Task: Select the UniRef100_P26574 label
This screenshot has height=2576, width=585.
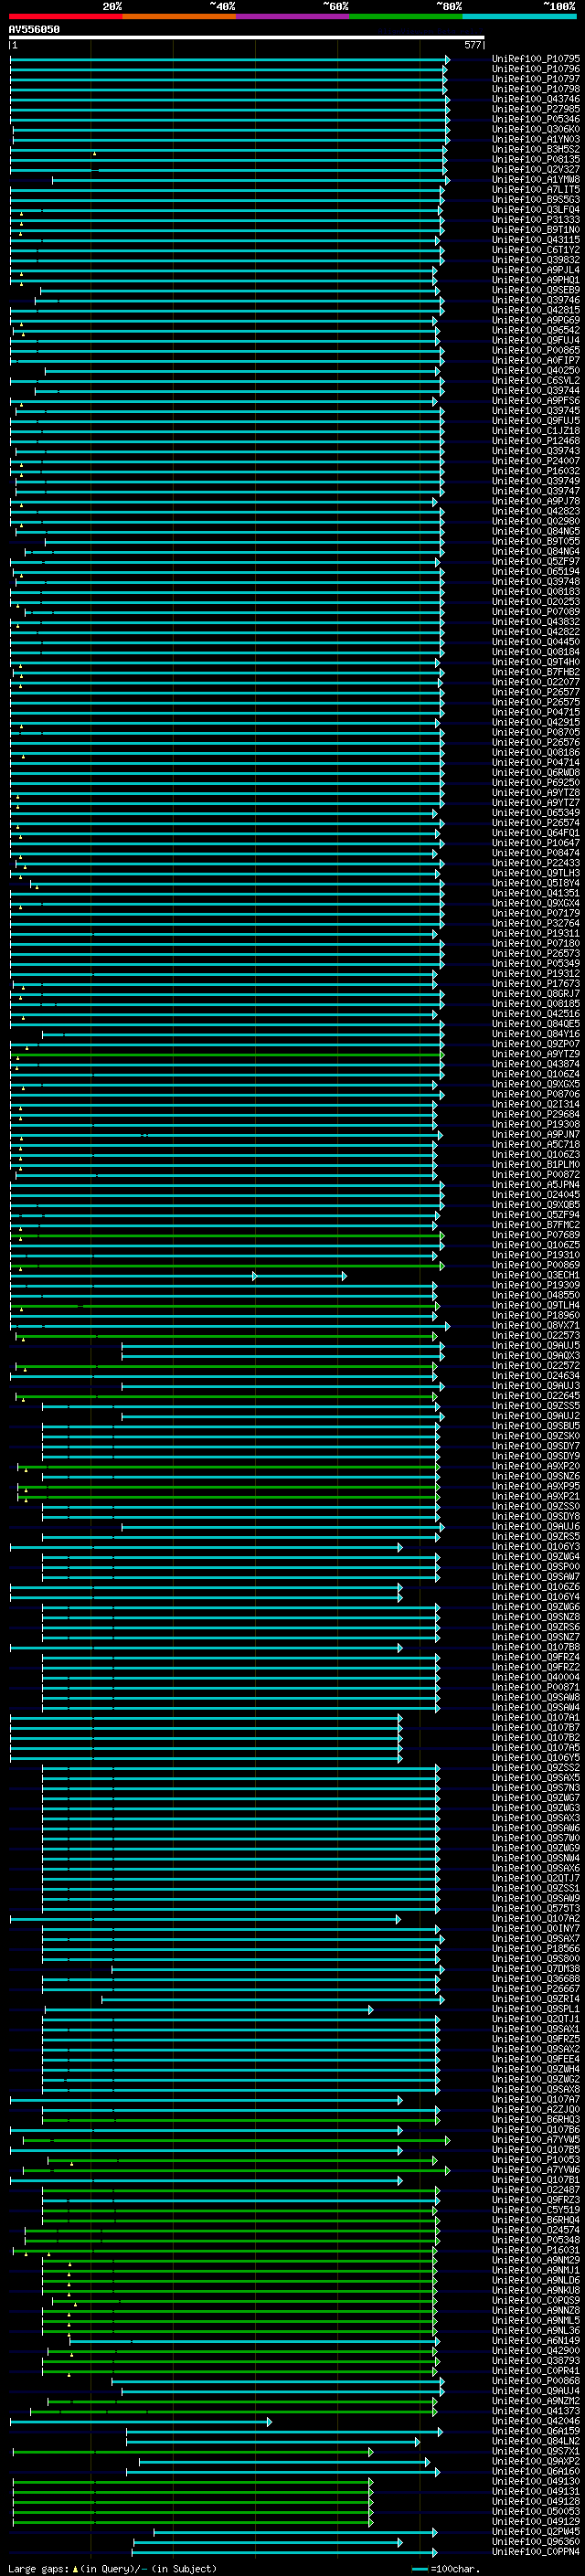Action: (536, 823)
